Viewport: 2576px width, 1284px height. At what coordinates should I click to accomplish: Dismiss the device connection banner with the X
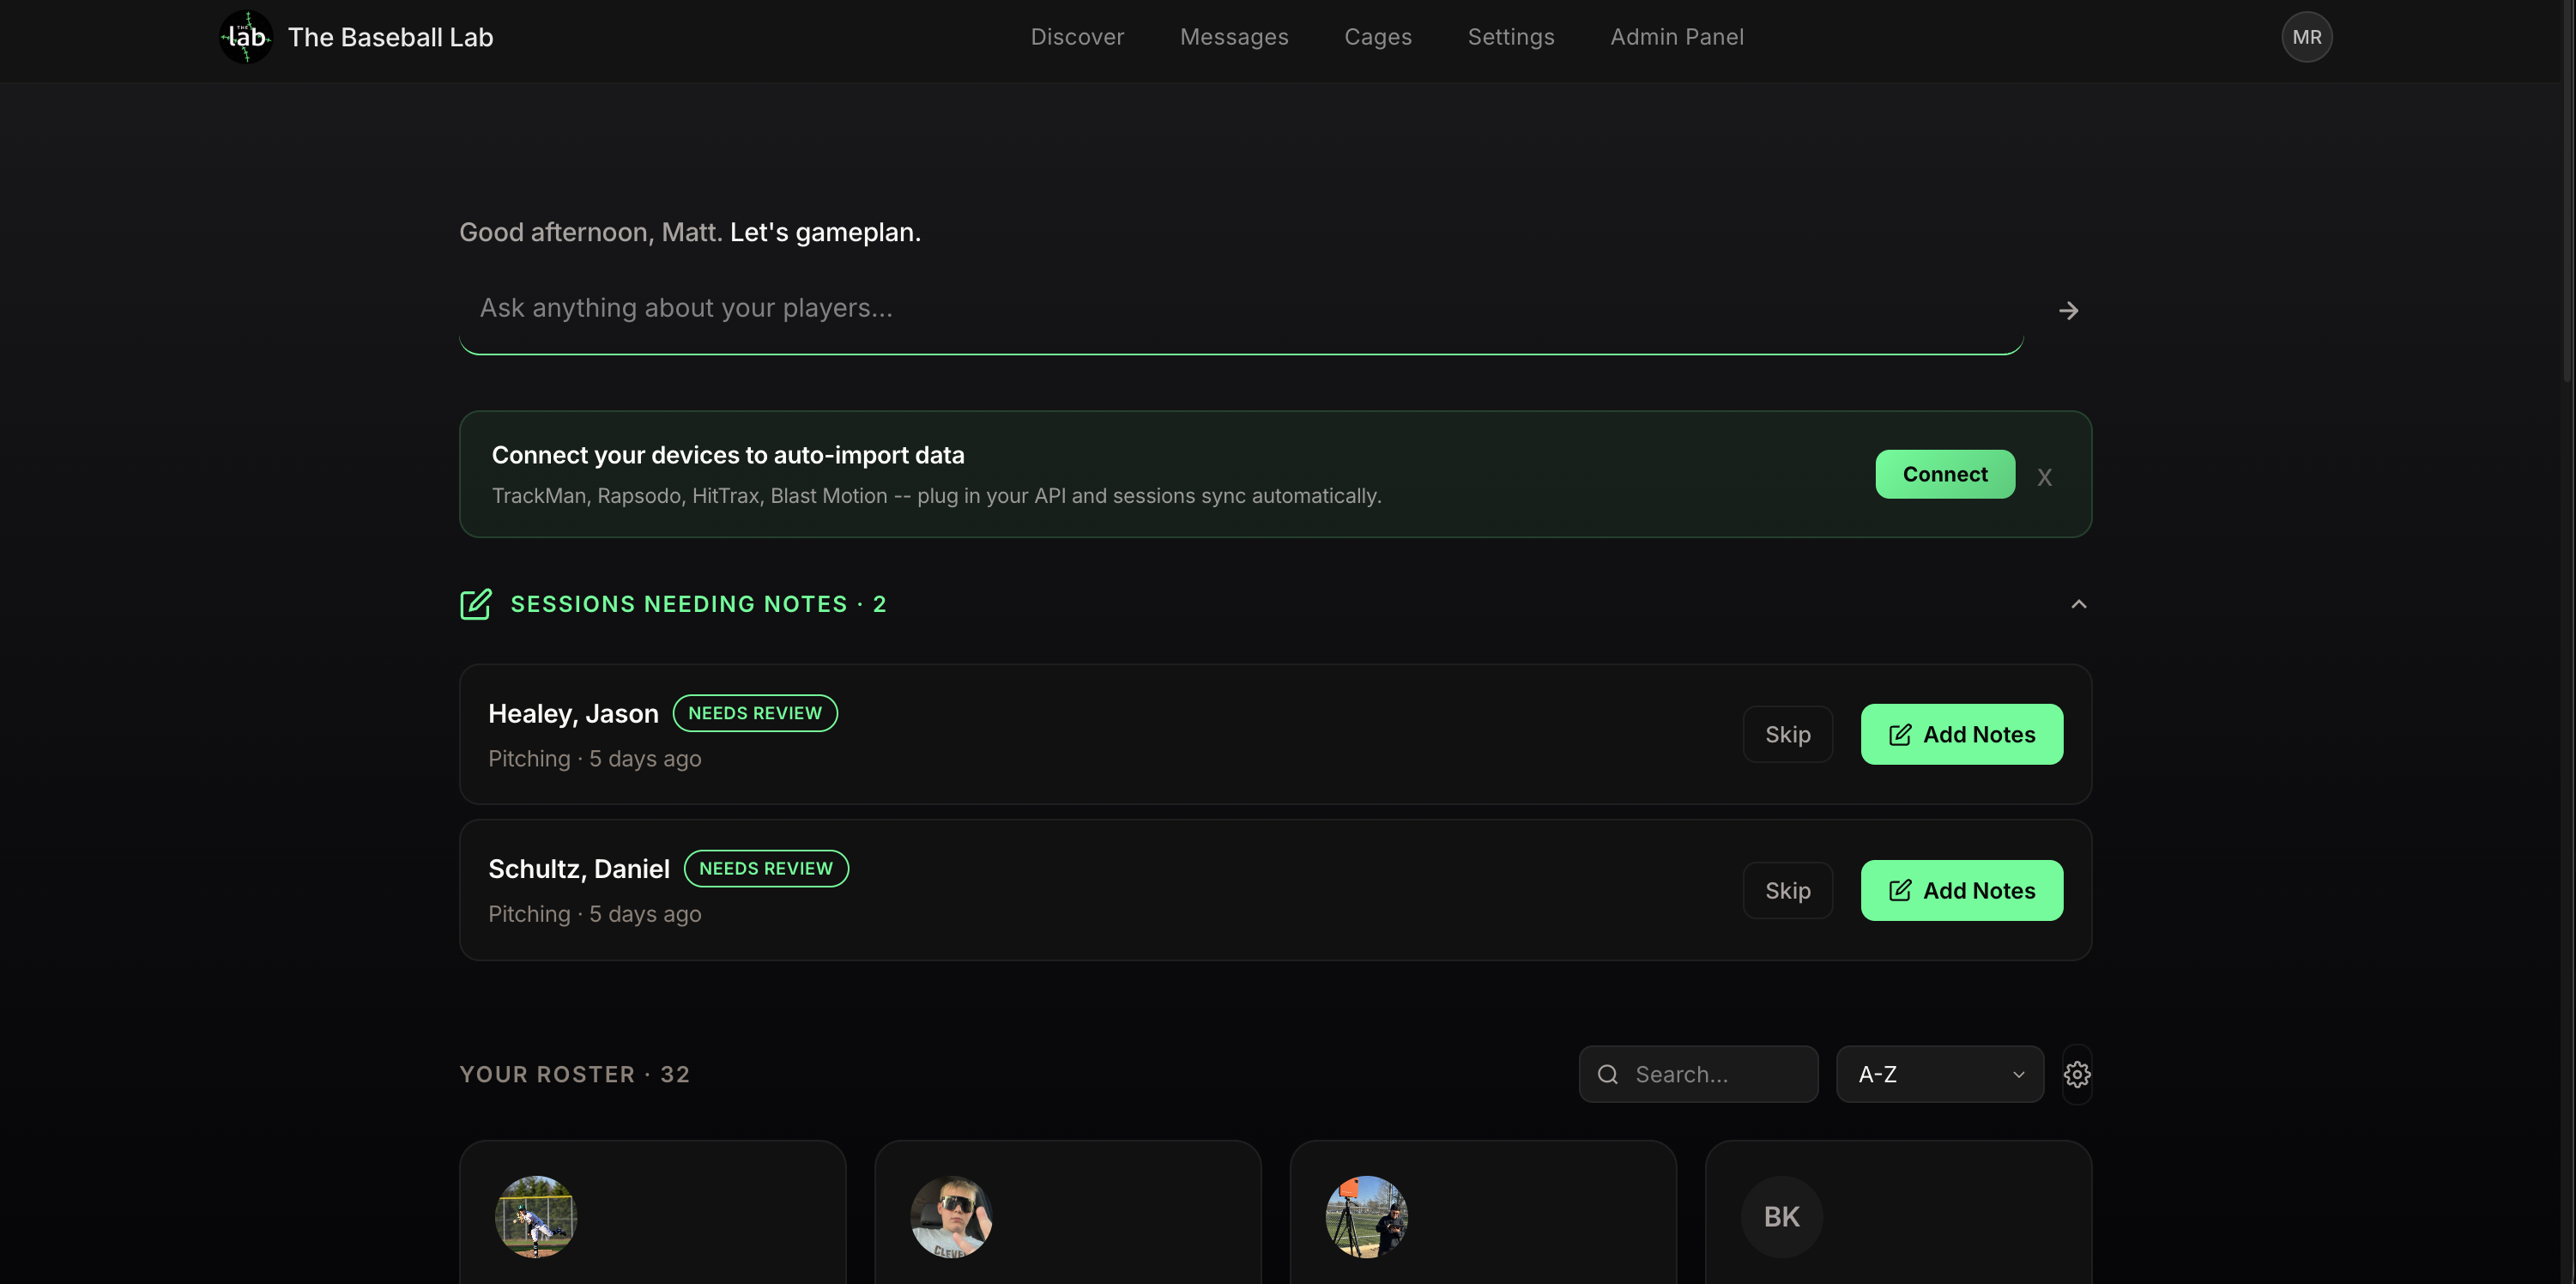[2044, 477]
